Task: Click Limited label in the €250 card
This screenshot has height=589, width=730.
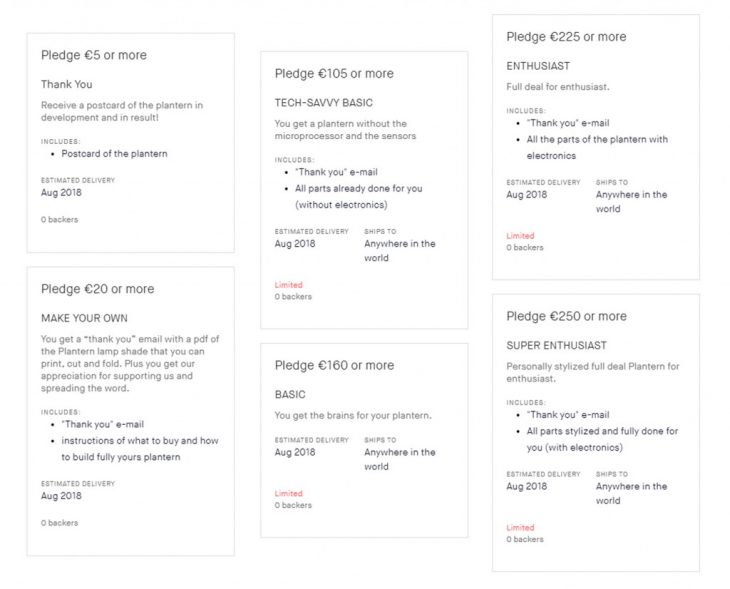Action: 520,528
